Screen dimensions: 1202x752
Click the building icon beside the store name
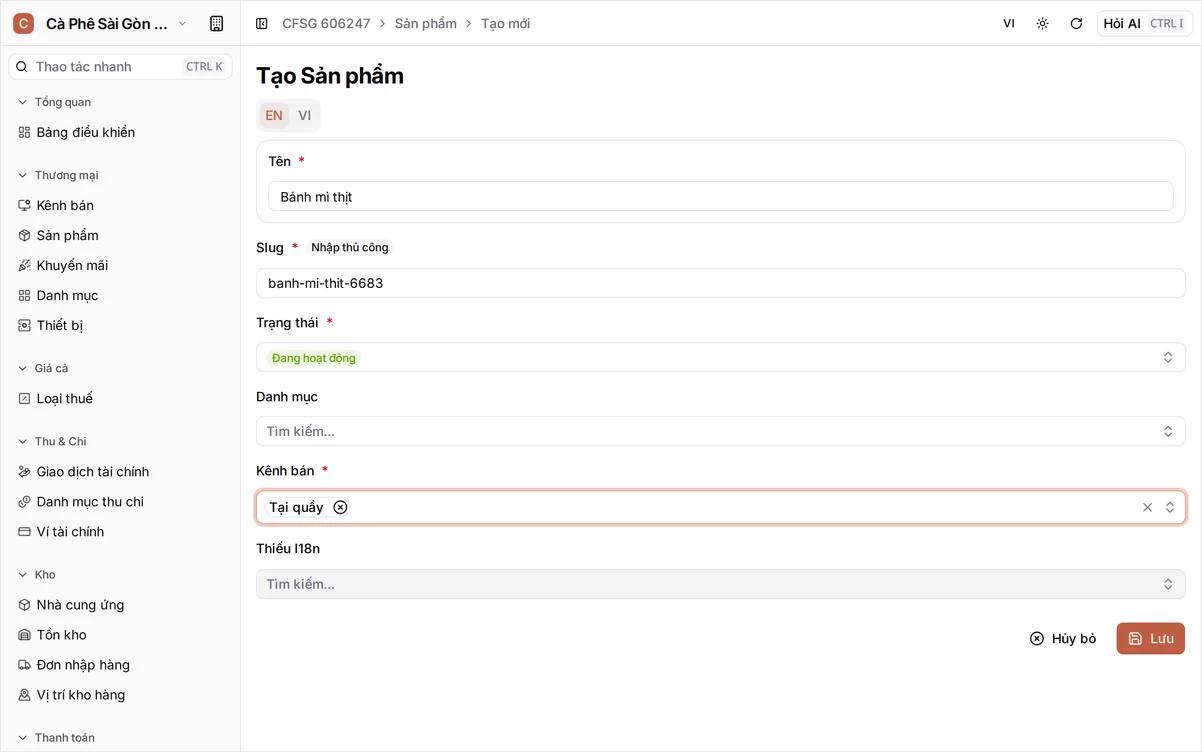[x=216, y=23]
